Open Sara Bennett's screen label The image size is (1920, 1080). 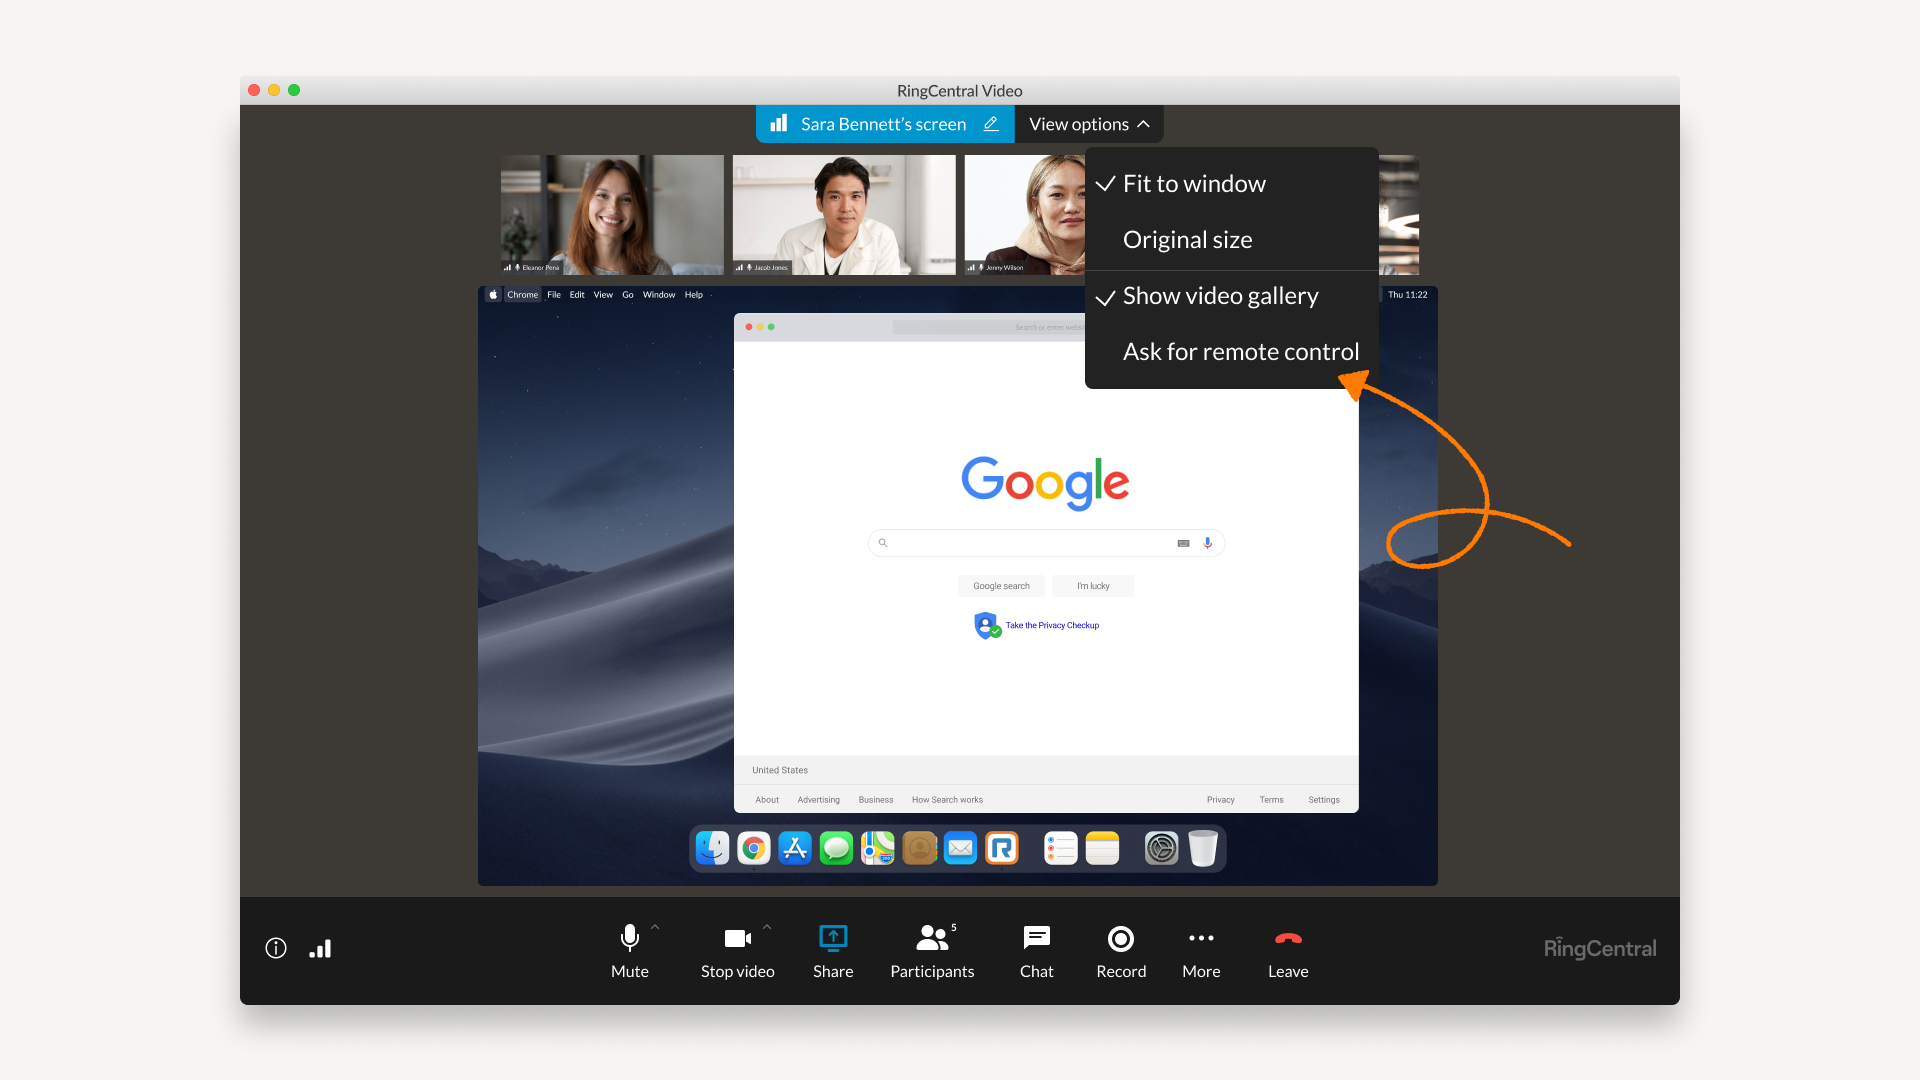pos(882,124)
